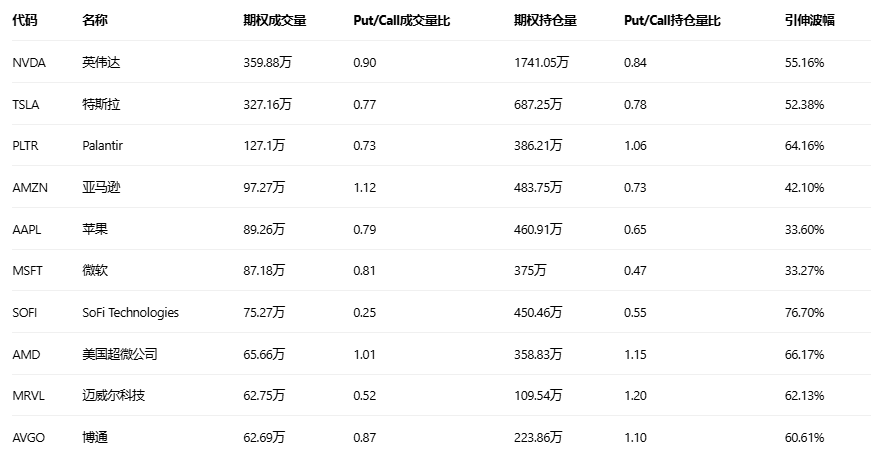The image size is (871, 457).
Task: Select the Palantir stock name
Action: click(103, 146)
